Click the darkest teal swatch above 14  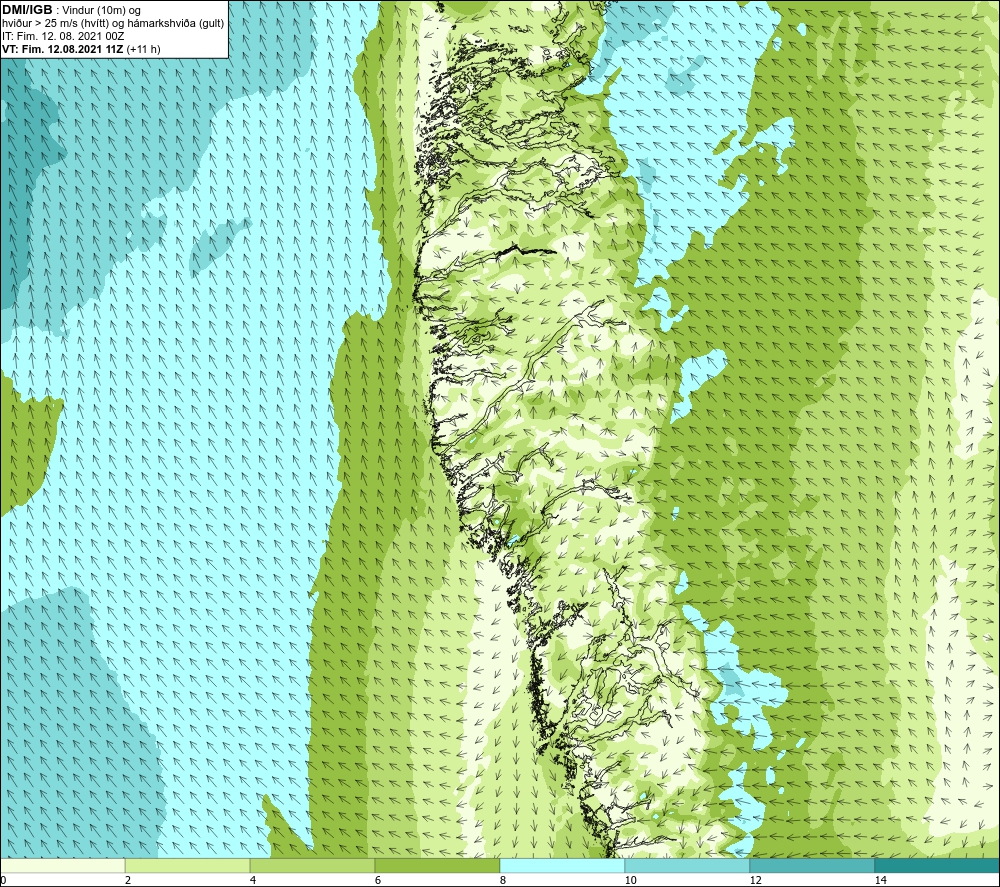pyautogui.click(x=938, y=866)
